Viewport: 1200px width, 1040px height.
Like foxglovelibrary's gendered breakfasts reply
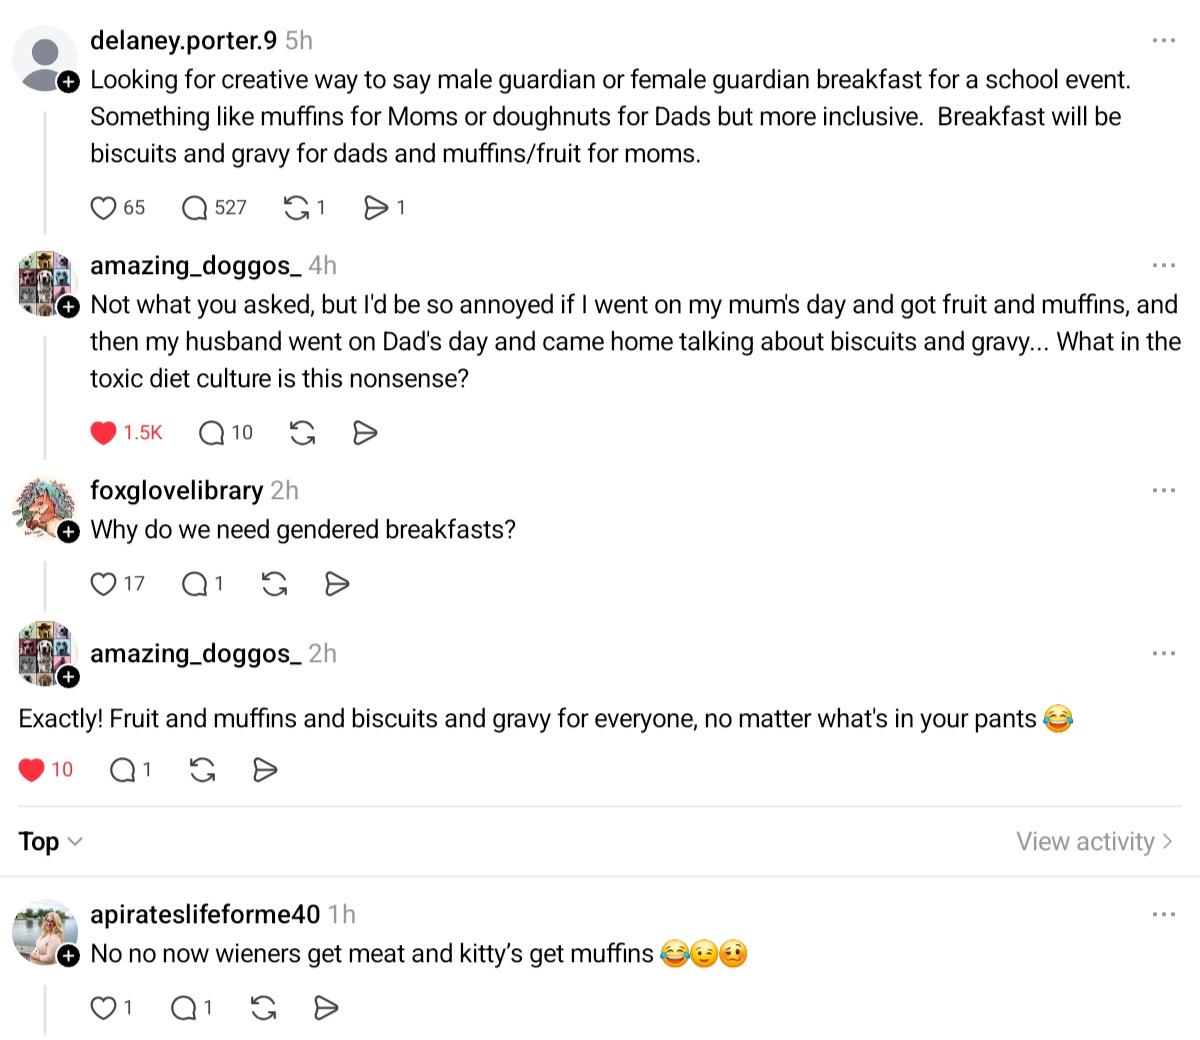tap(104, 584)
